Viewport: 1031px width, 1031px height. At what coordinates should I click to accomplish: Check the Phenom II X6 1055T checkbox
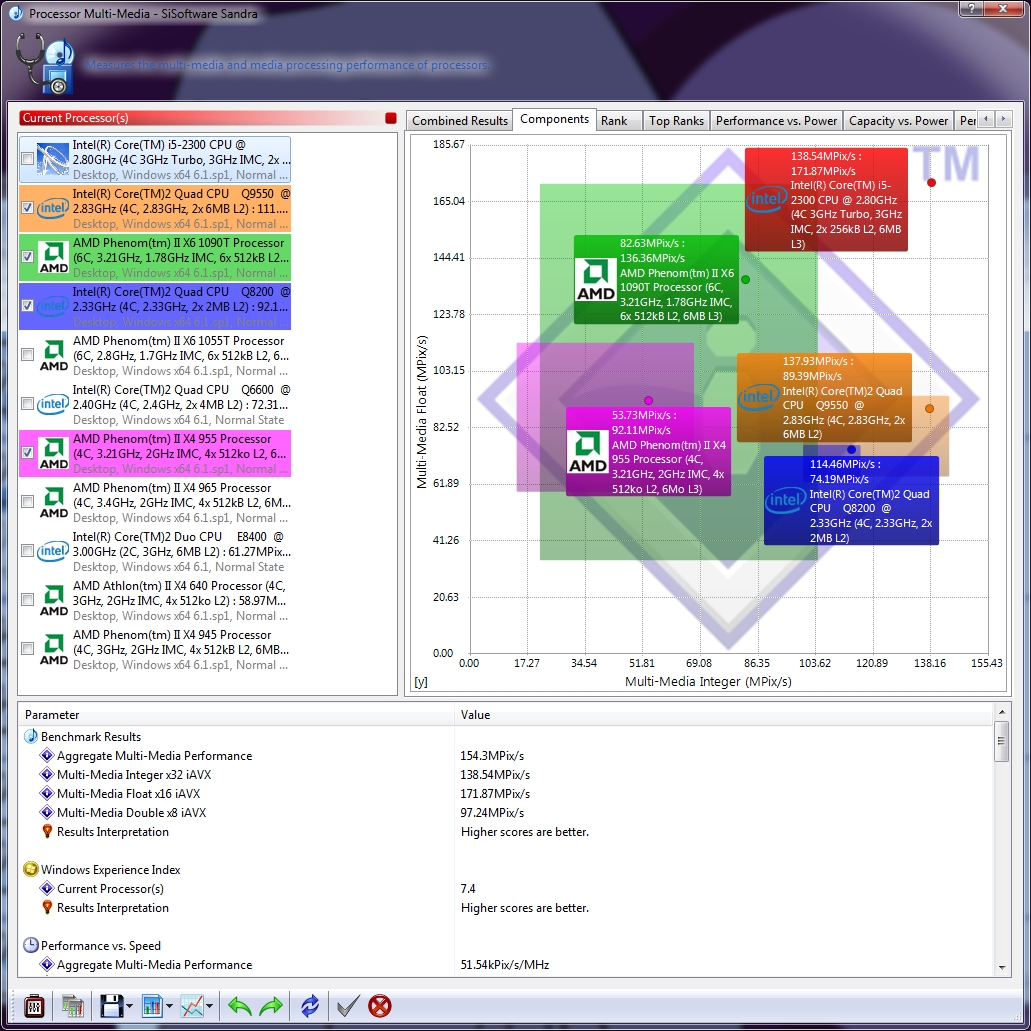click(28, 354)
